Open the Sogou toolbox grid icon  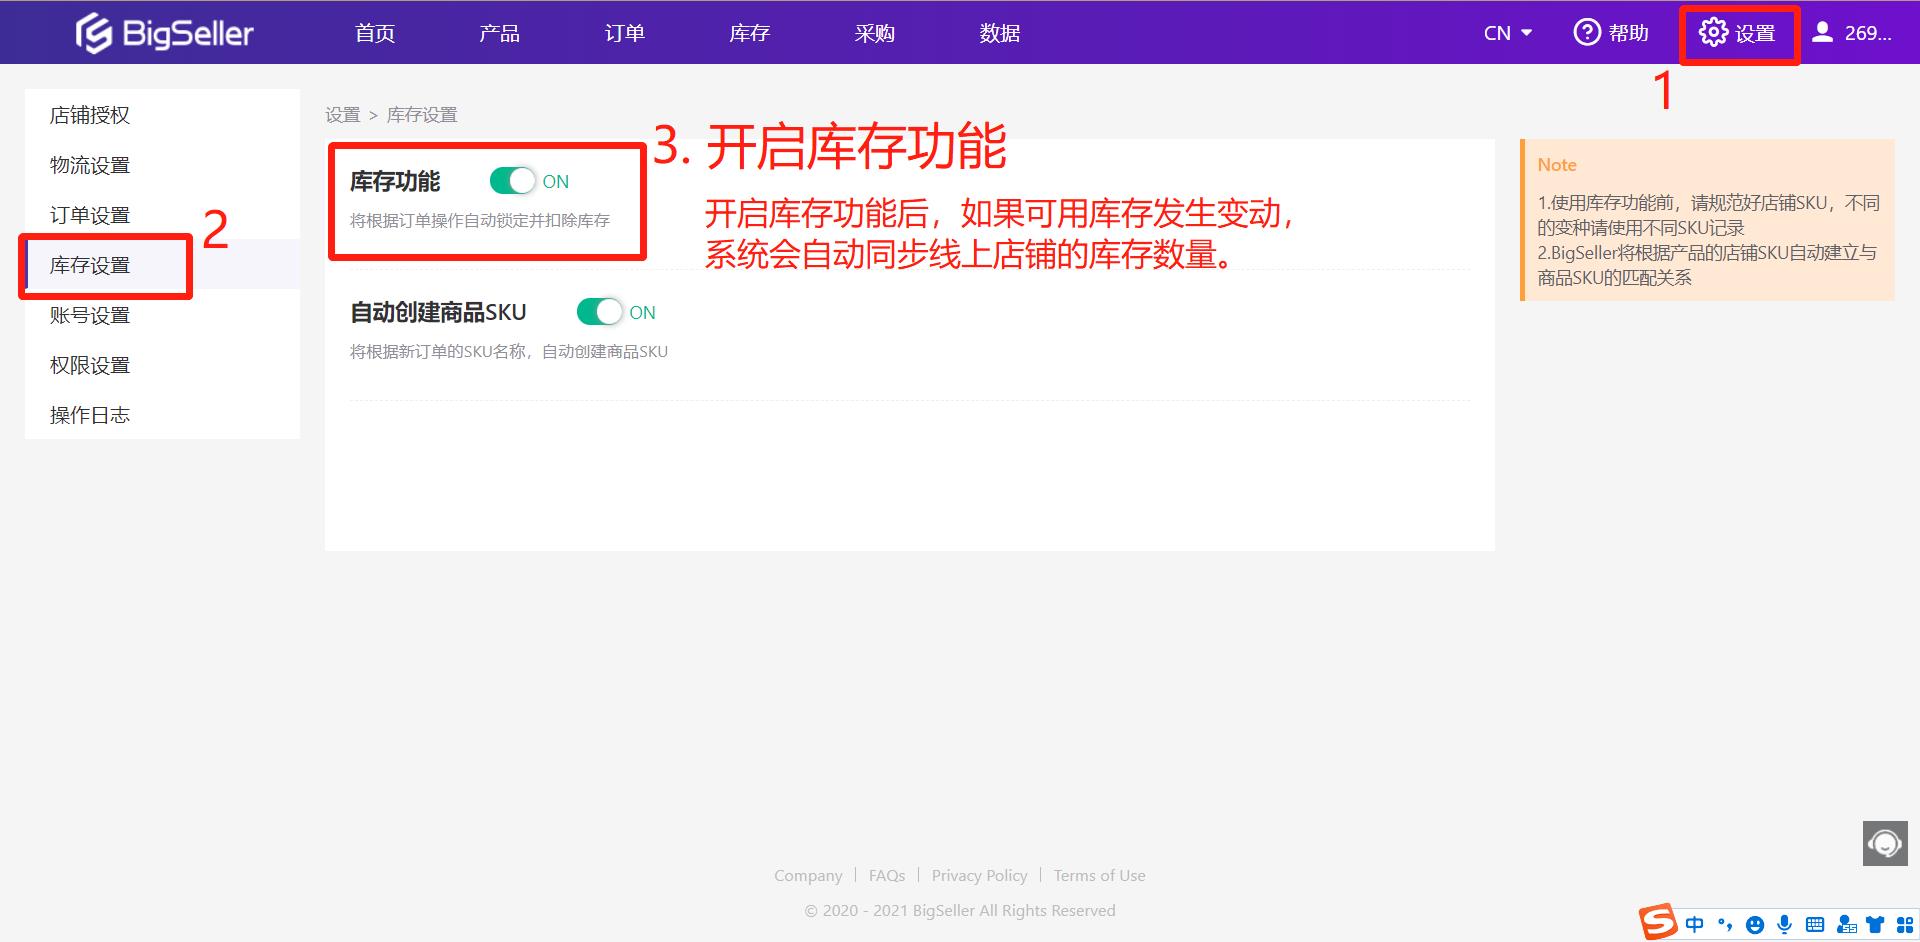click(1902, 925)
